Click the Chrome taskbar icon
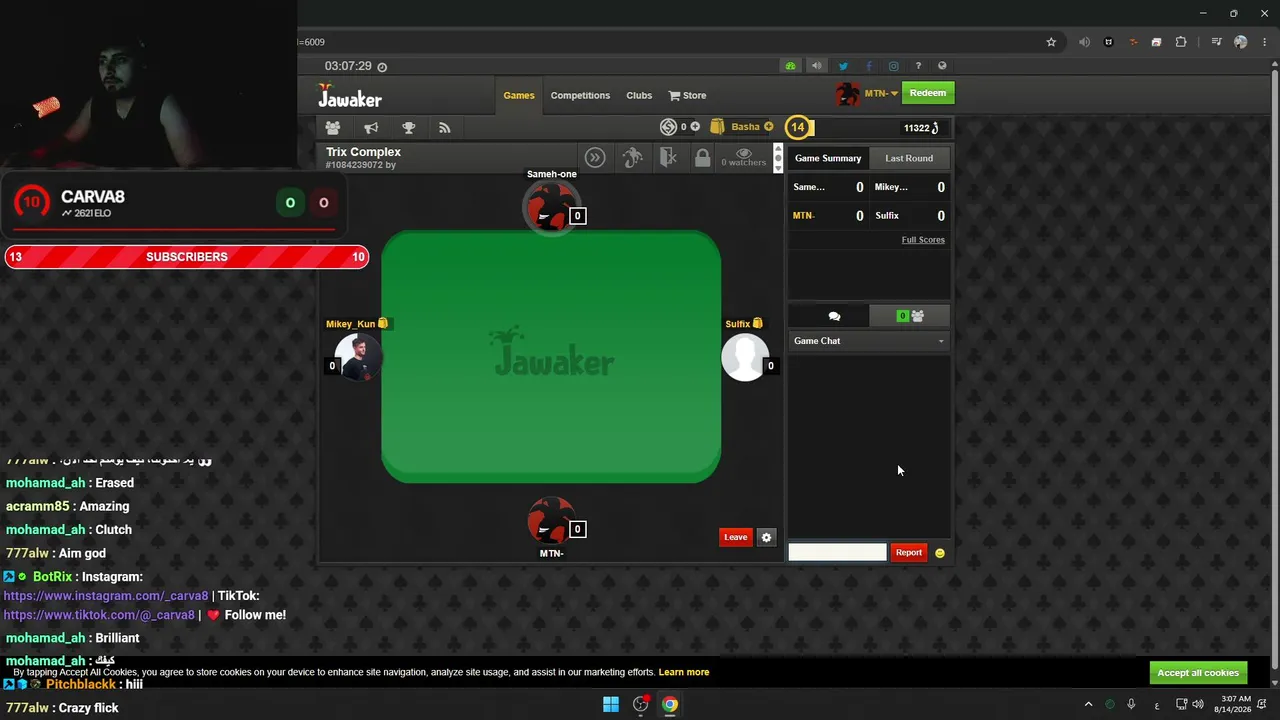Viewport: 1280px width, 720px height. point(670,704)
